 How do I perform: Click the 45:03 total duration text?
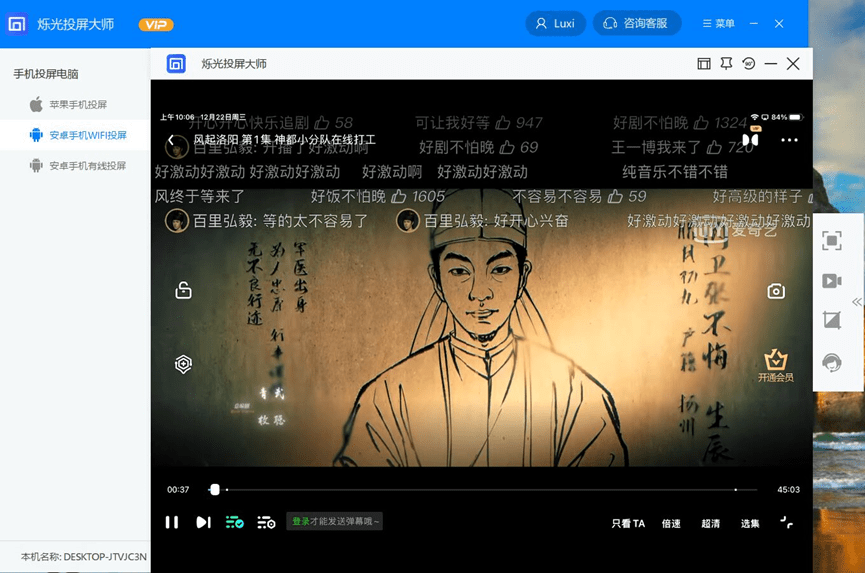pos(788,490)
